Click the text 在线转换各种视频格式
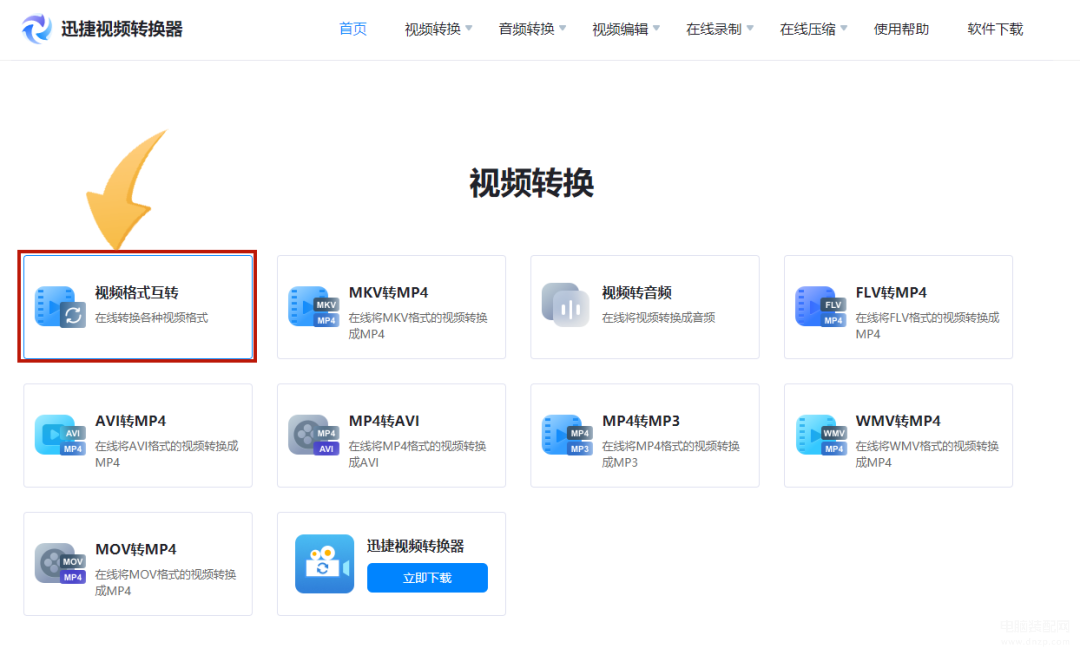Image resolution: width=1080 pixels, height=655 pixels. point(152,318)
